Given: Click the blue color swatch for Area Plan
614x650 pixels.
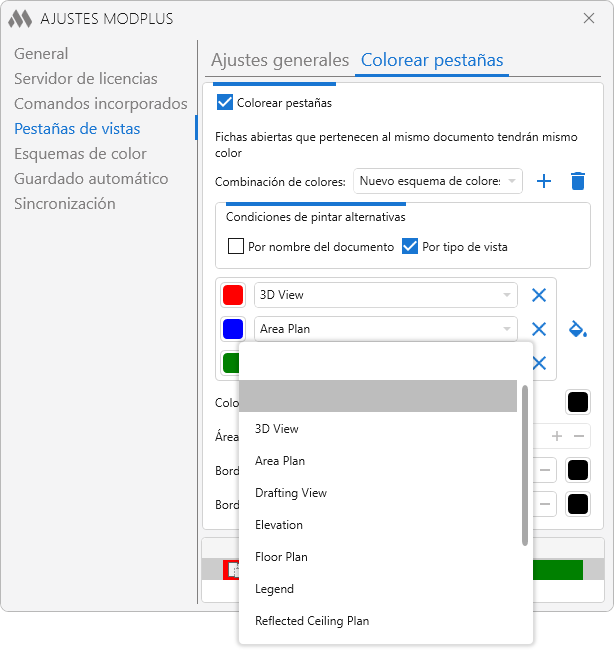Looking at the screenshot, I should tap(233, 329).
